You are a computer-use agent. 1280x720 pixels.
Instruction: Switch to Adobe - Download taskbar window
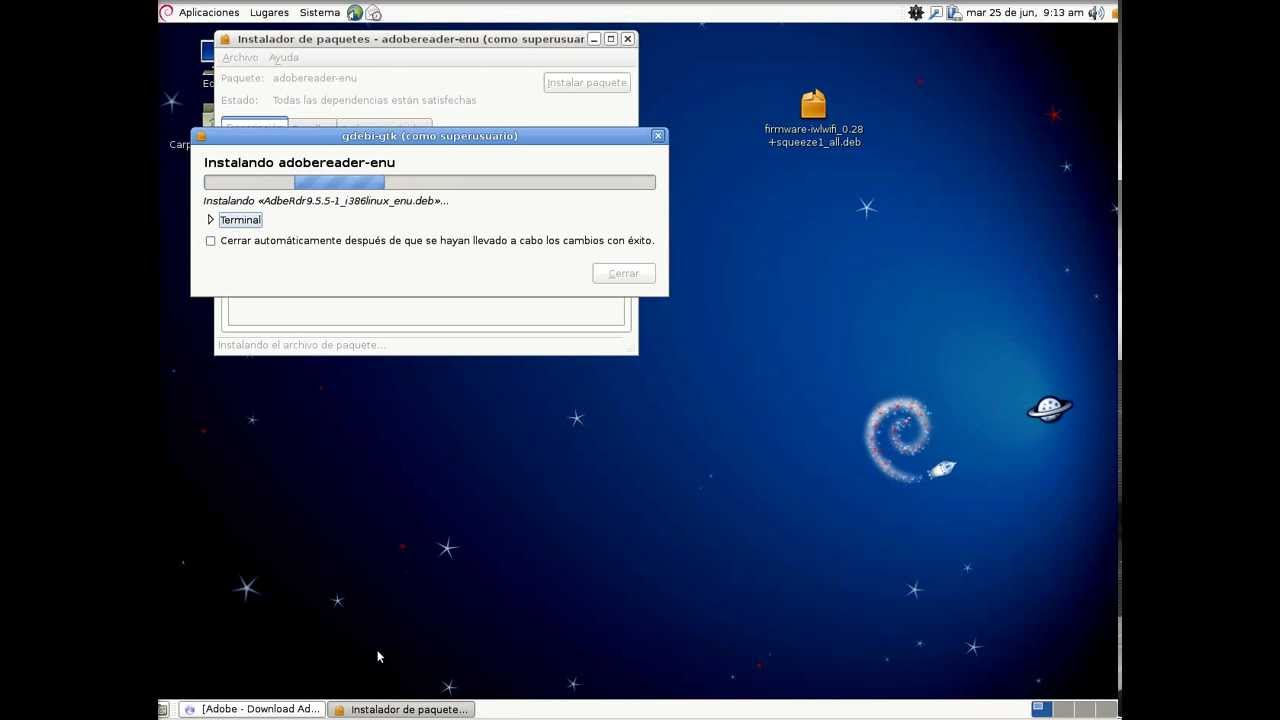252,709
